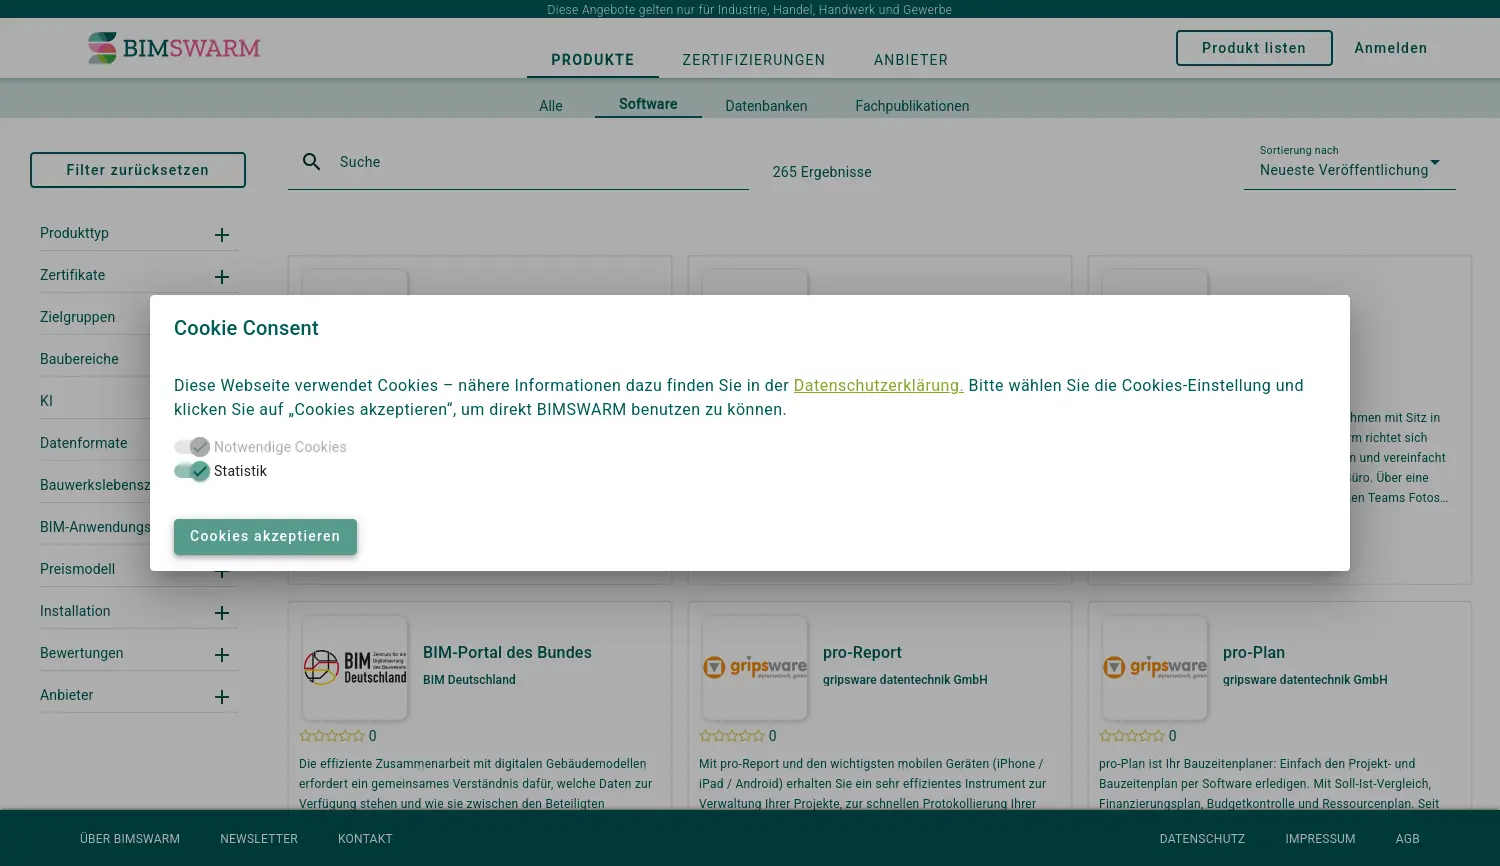Open the DATENSCHUTZ footer link
The image size is (1500, 866).
1202,839
